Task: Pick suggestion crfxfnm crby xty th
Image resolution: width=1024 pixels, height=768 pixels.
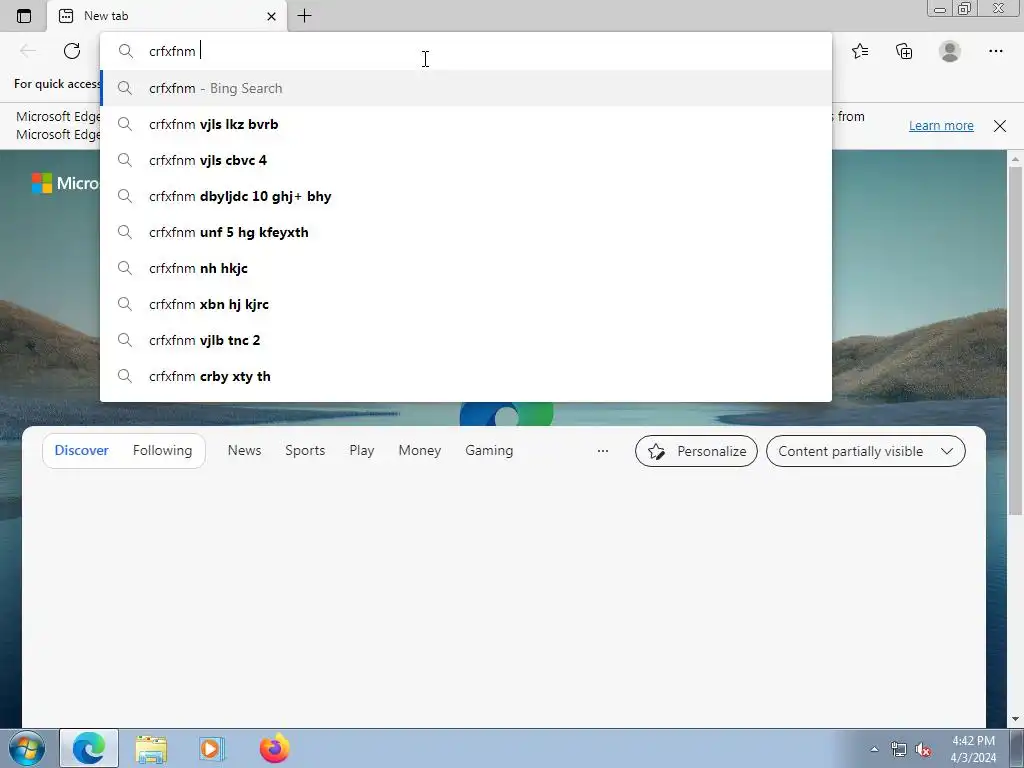Action: 466,376
